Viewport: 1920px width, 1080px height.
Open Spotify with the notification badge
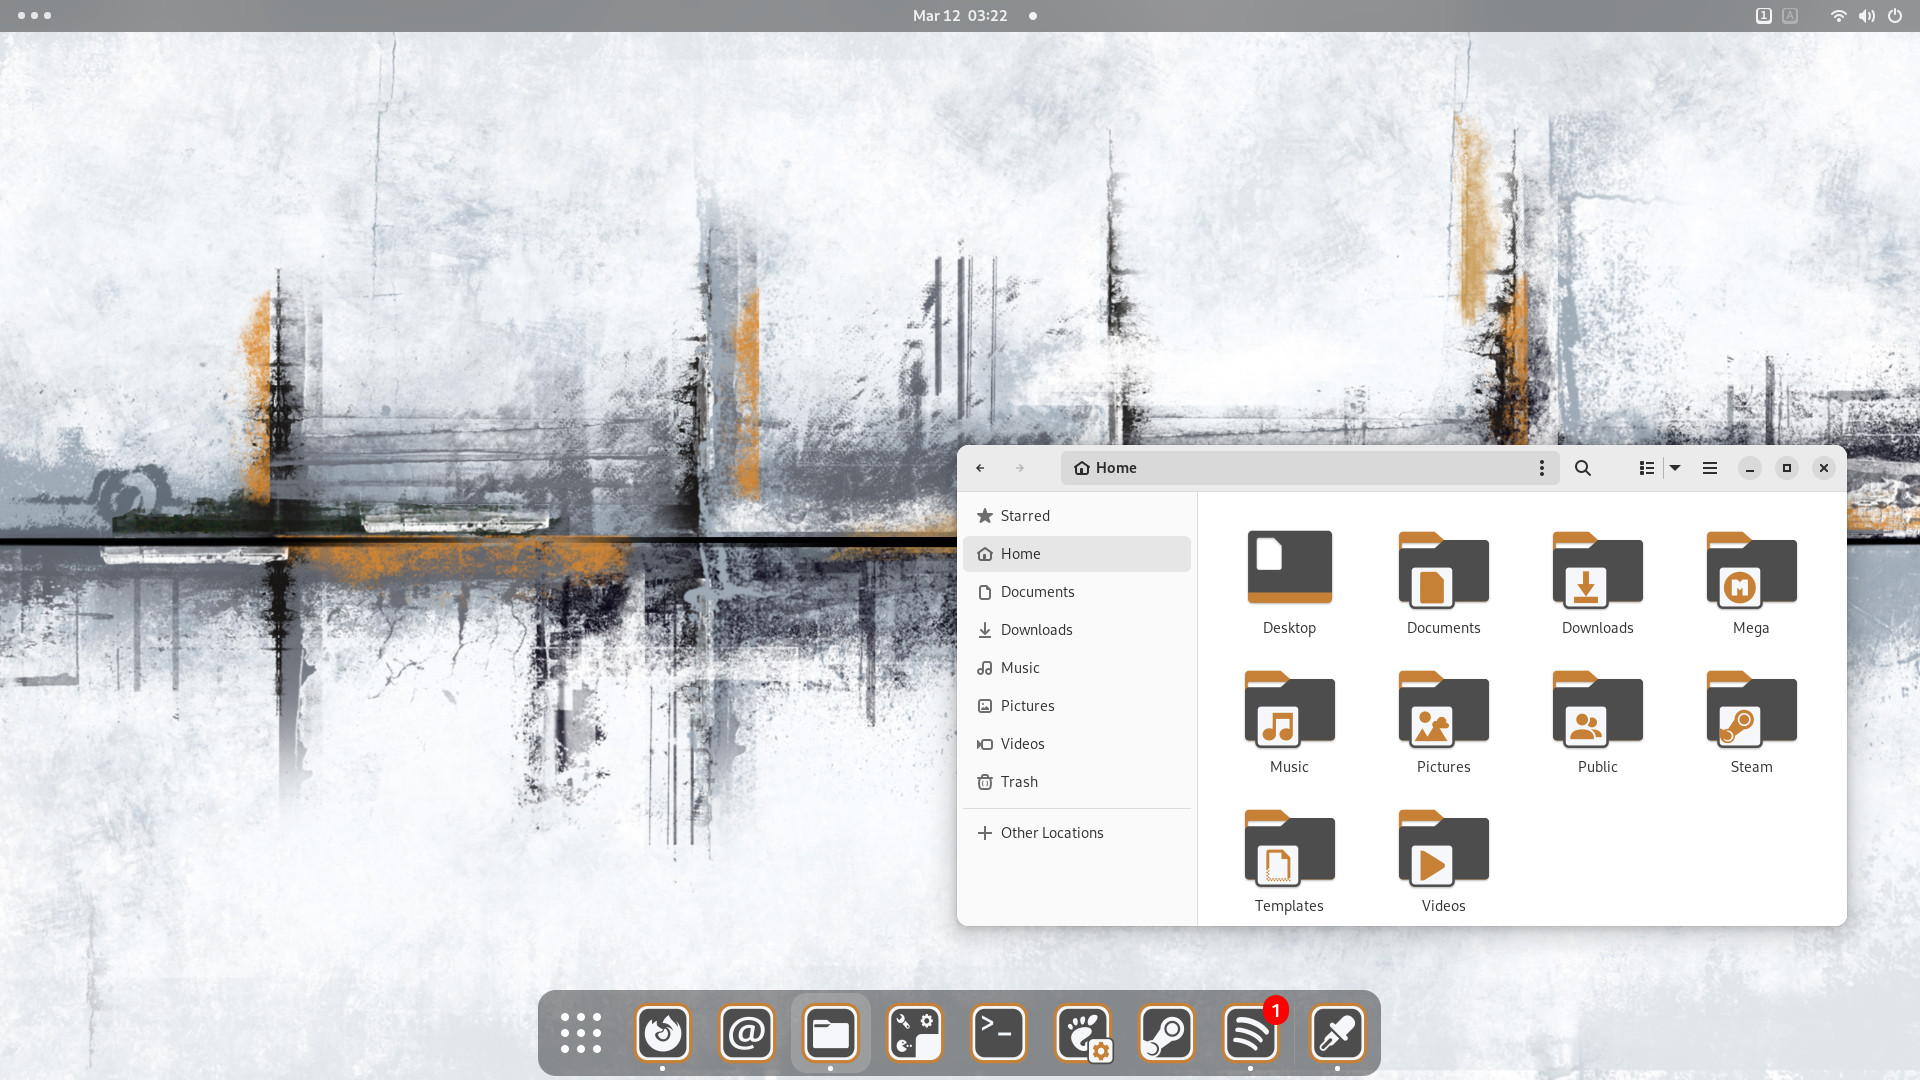tap(1251, 1033)
